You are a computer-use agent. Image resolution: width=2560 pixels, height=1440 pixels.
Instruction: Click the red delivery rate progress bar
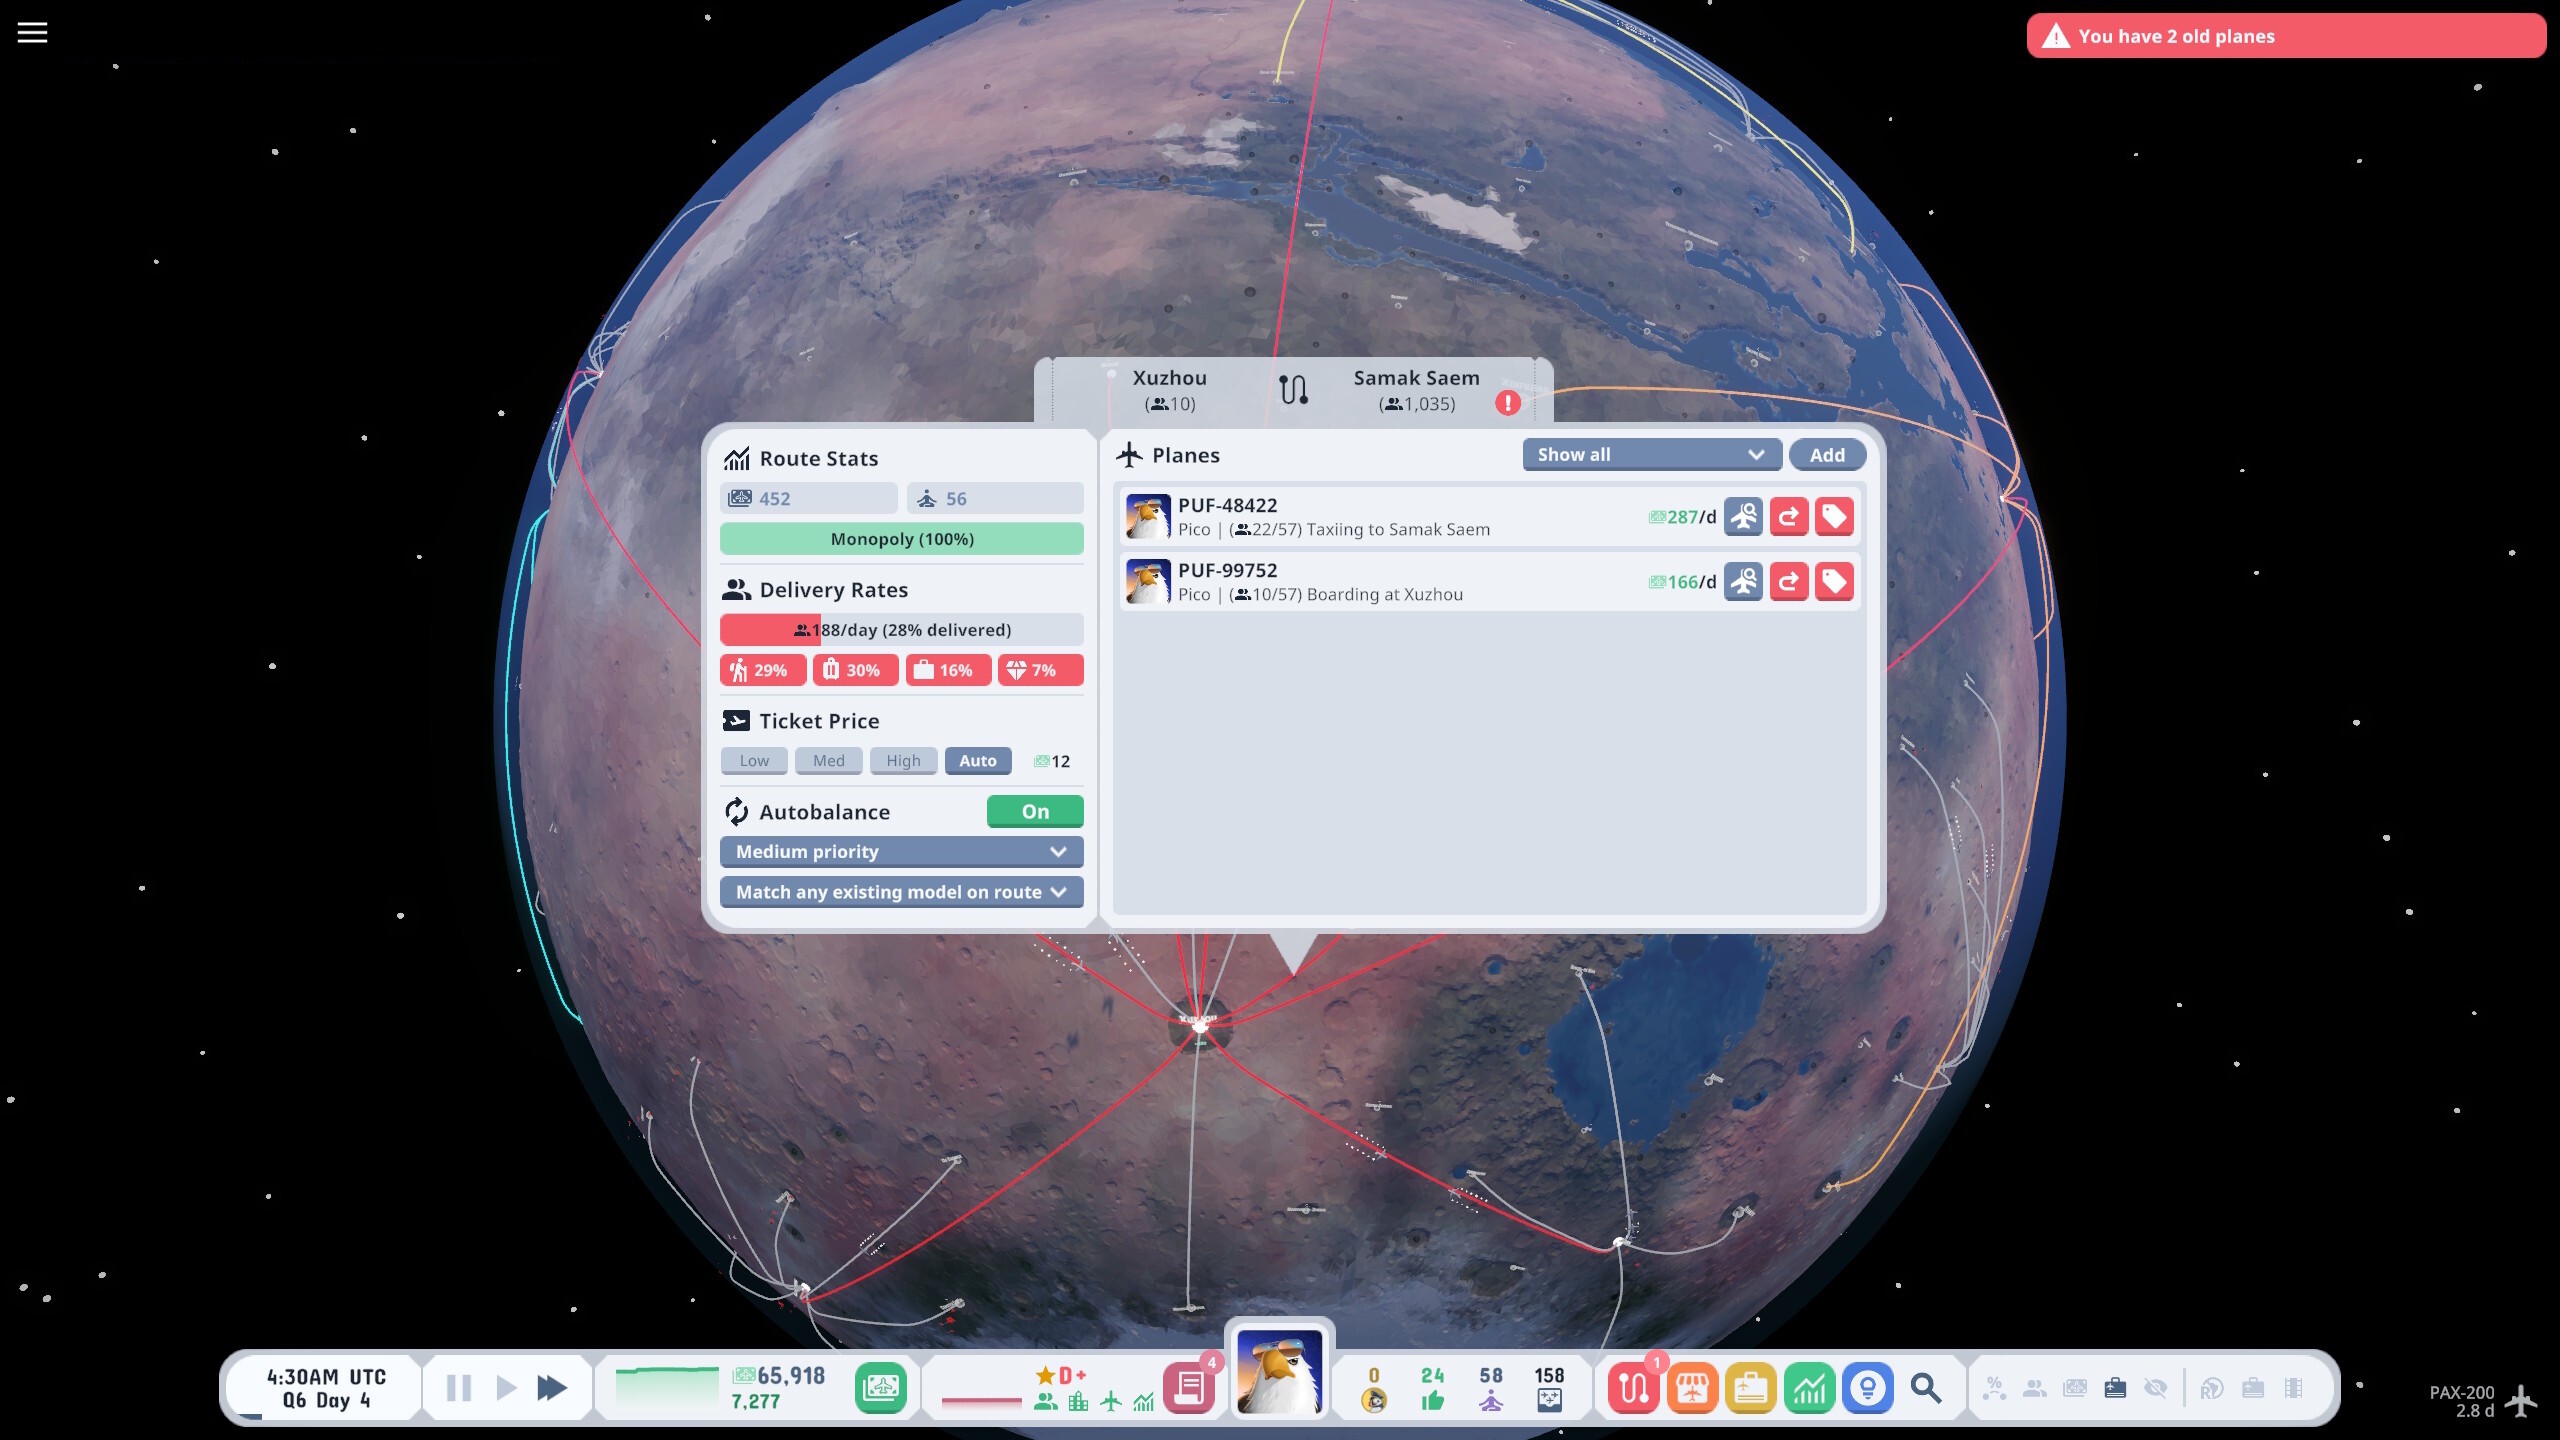coord(901,629)
